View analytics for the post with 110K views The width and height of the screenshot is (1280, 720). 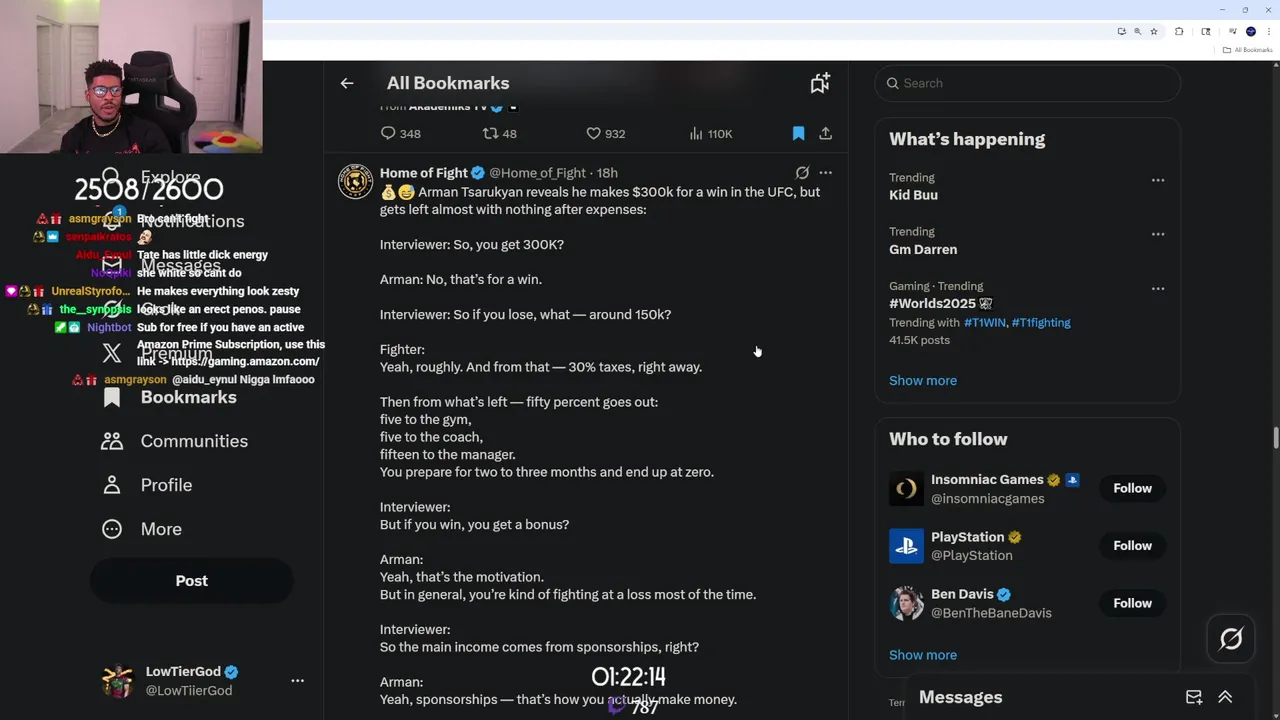(x=711, y=133)
